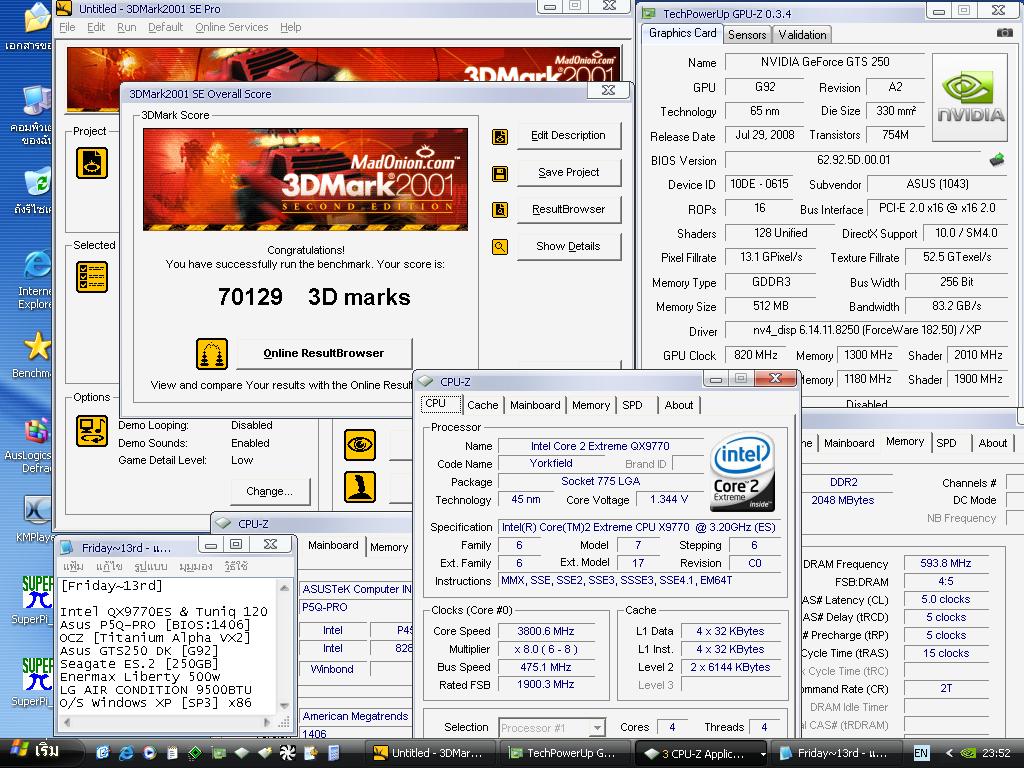The height and width of the screenshot is (768, 1024).
Task: Click the BIOS version save chip icon
Action: (x=997, y=159)
